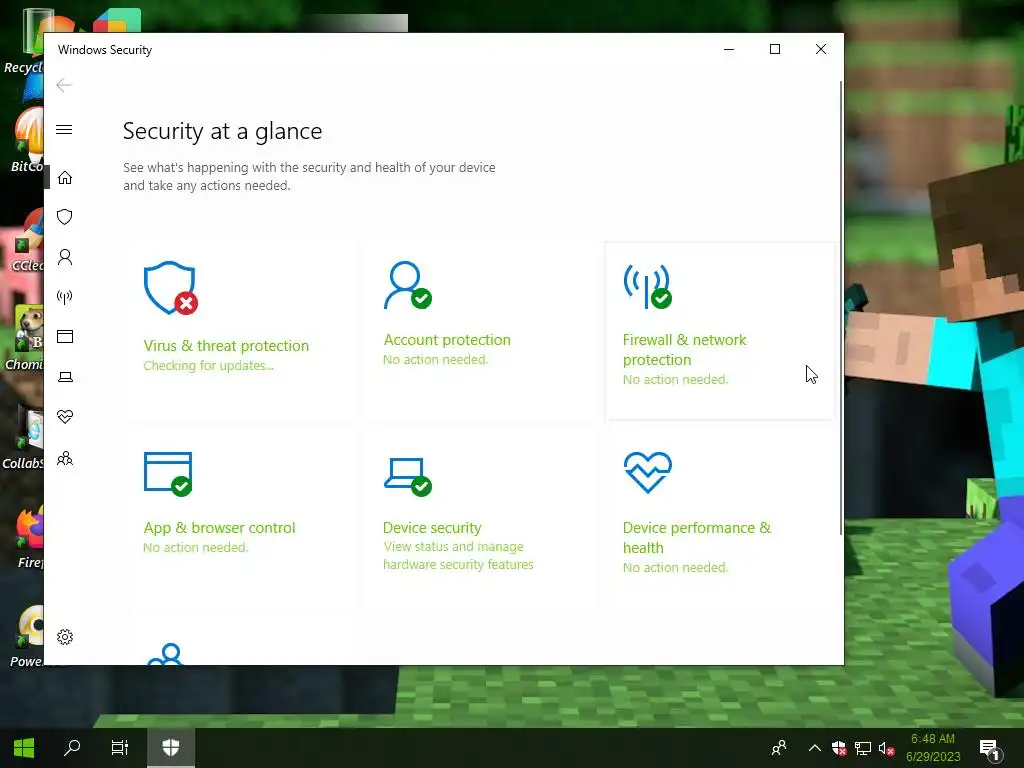Open Task View on the taskbar
Viewport: 1024px width, 768px height.
(x=120, y=748)
